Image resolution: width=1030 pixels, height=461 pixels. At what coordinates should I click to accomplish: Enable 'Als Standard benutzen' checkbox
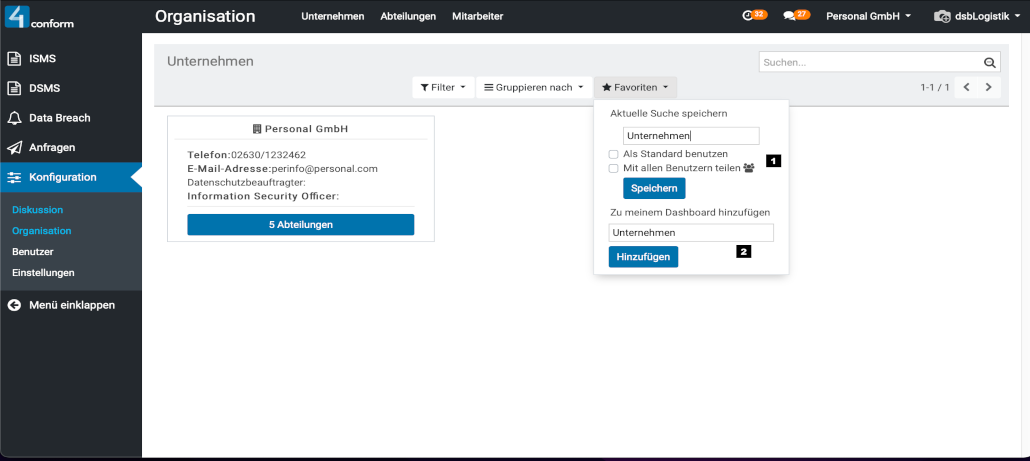click(613, 154)
